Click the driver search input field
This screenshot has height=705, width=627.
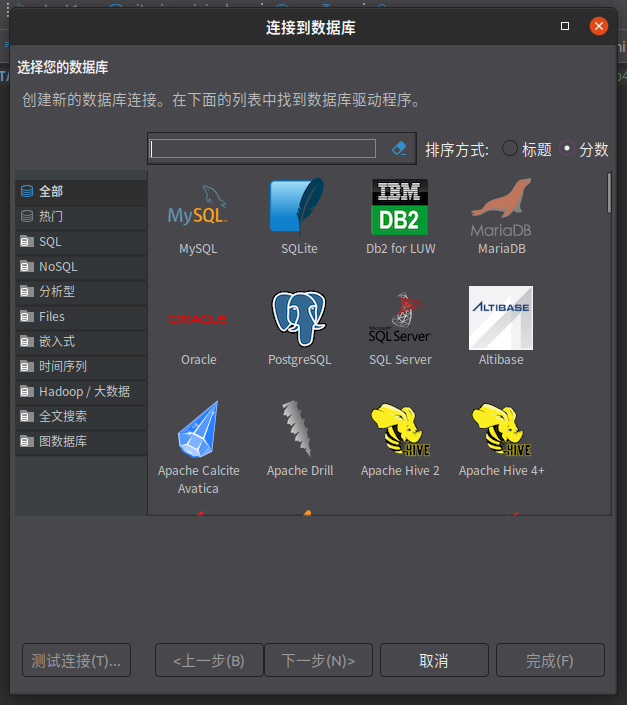[x=263, y=148]
